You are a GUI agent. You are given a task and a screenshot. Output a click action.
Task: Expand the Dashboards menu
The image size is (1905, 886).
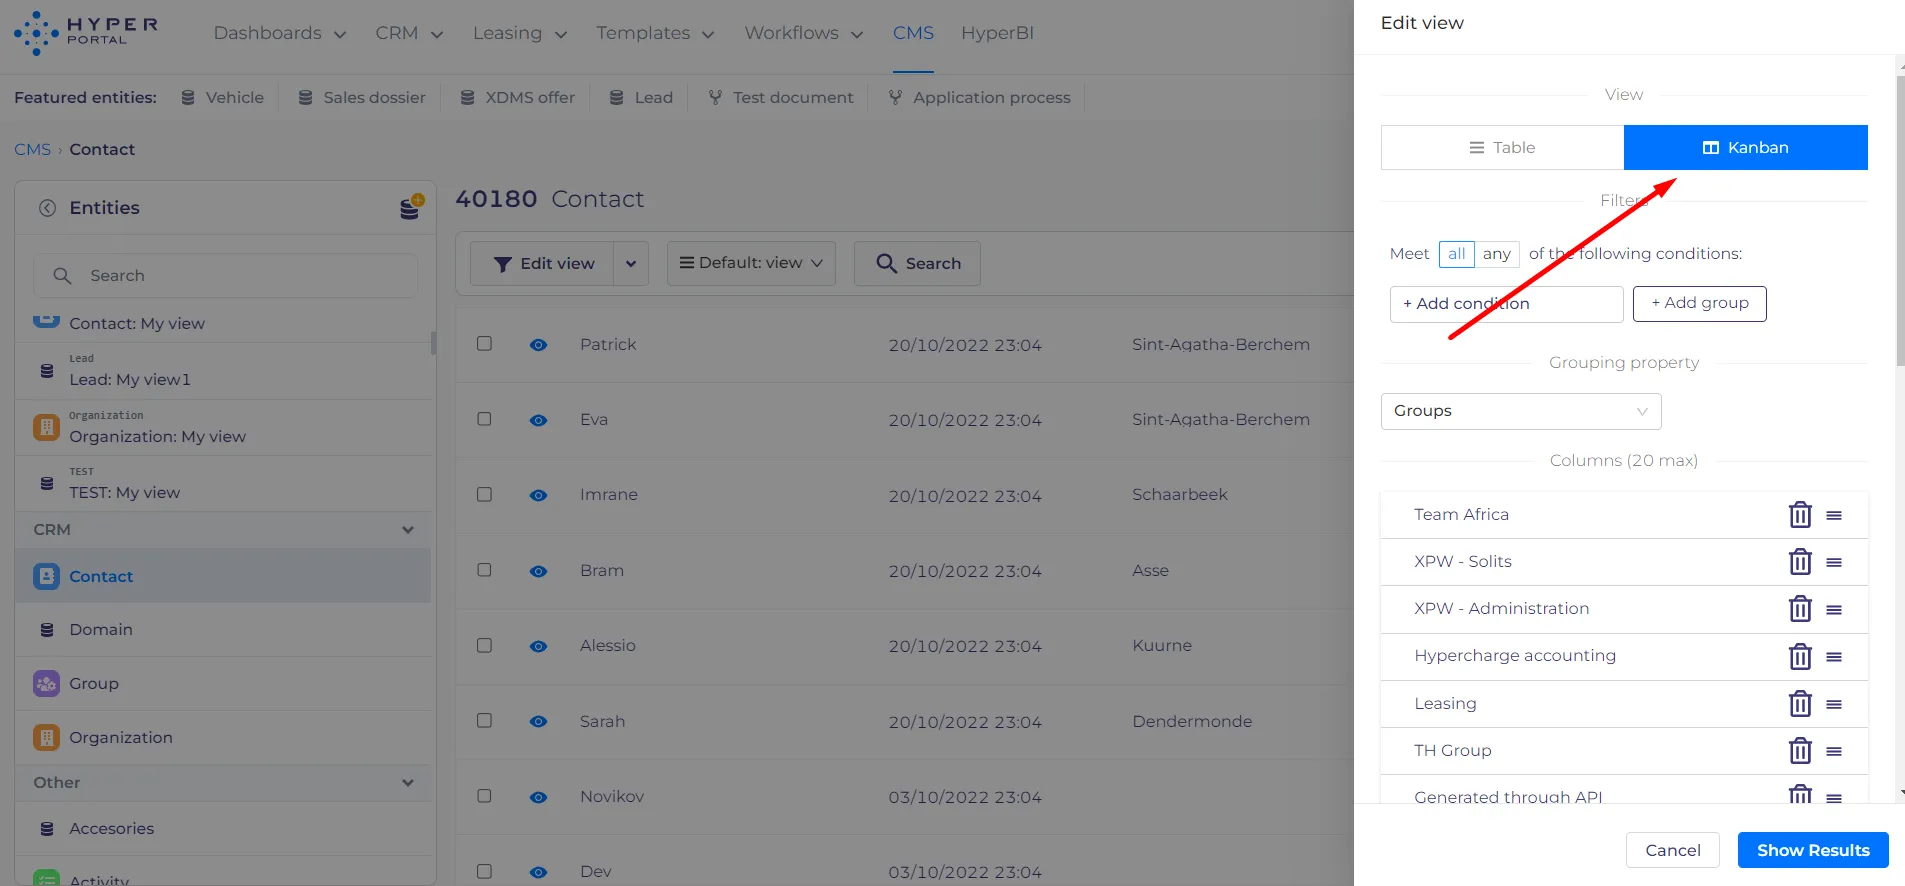280,33
